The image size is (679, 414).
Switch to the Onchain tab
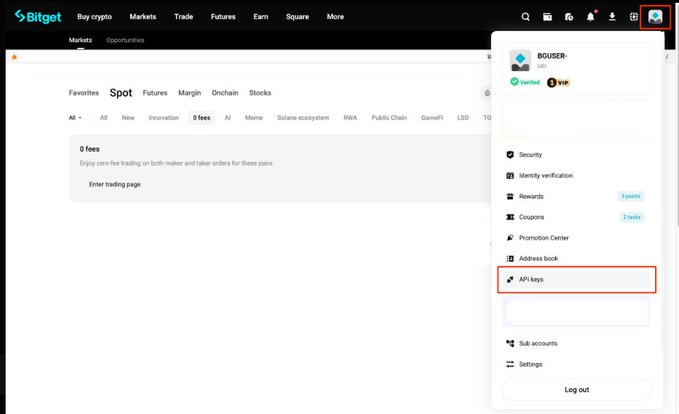[225, 93]
